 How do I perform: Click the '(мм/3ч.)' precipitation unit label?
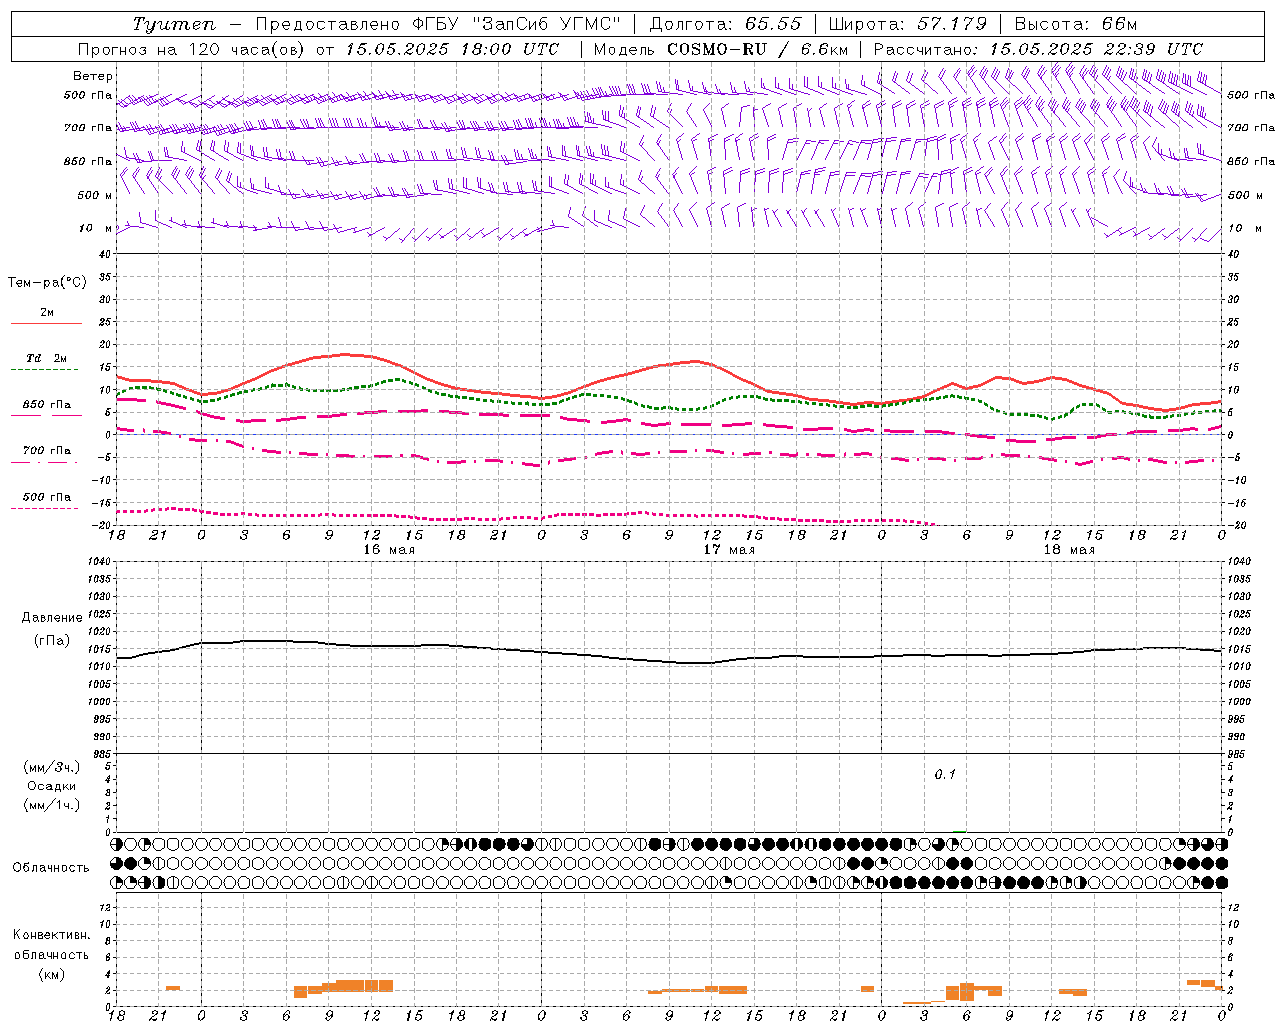[53, 767]
